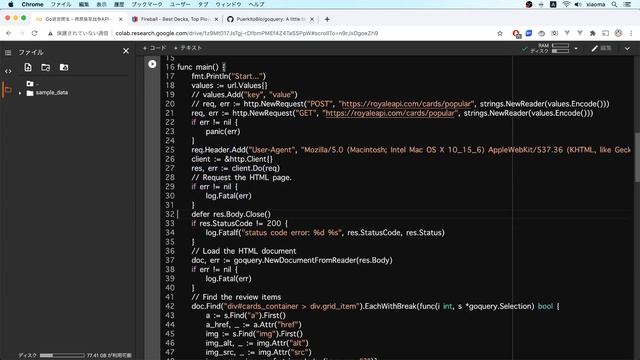
Task: Close the ファイル panel
Action: 126,51
